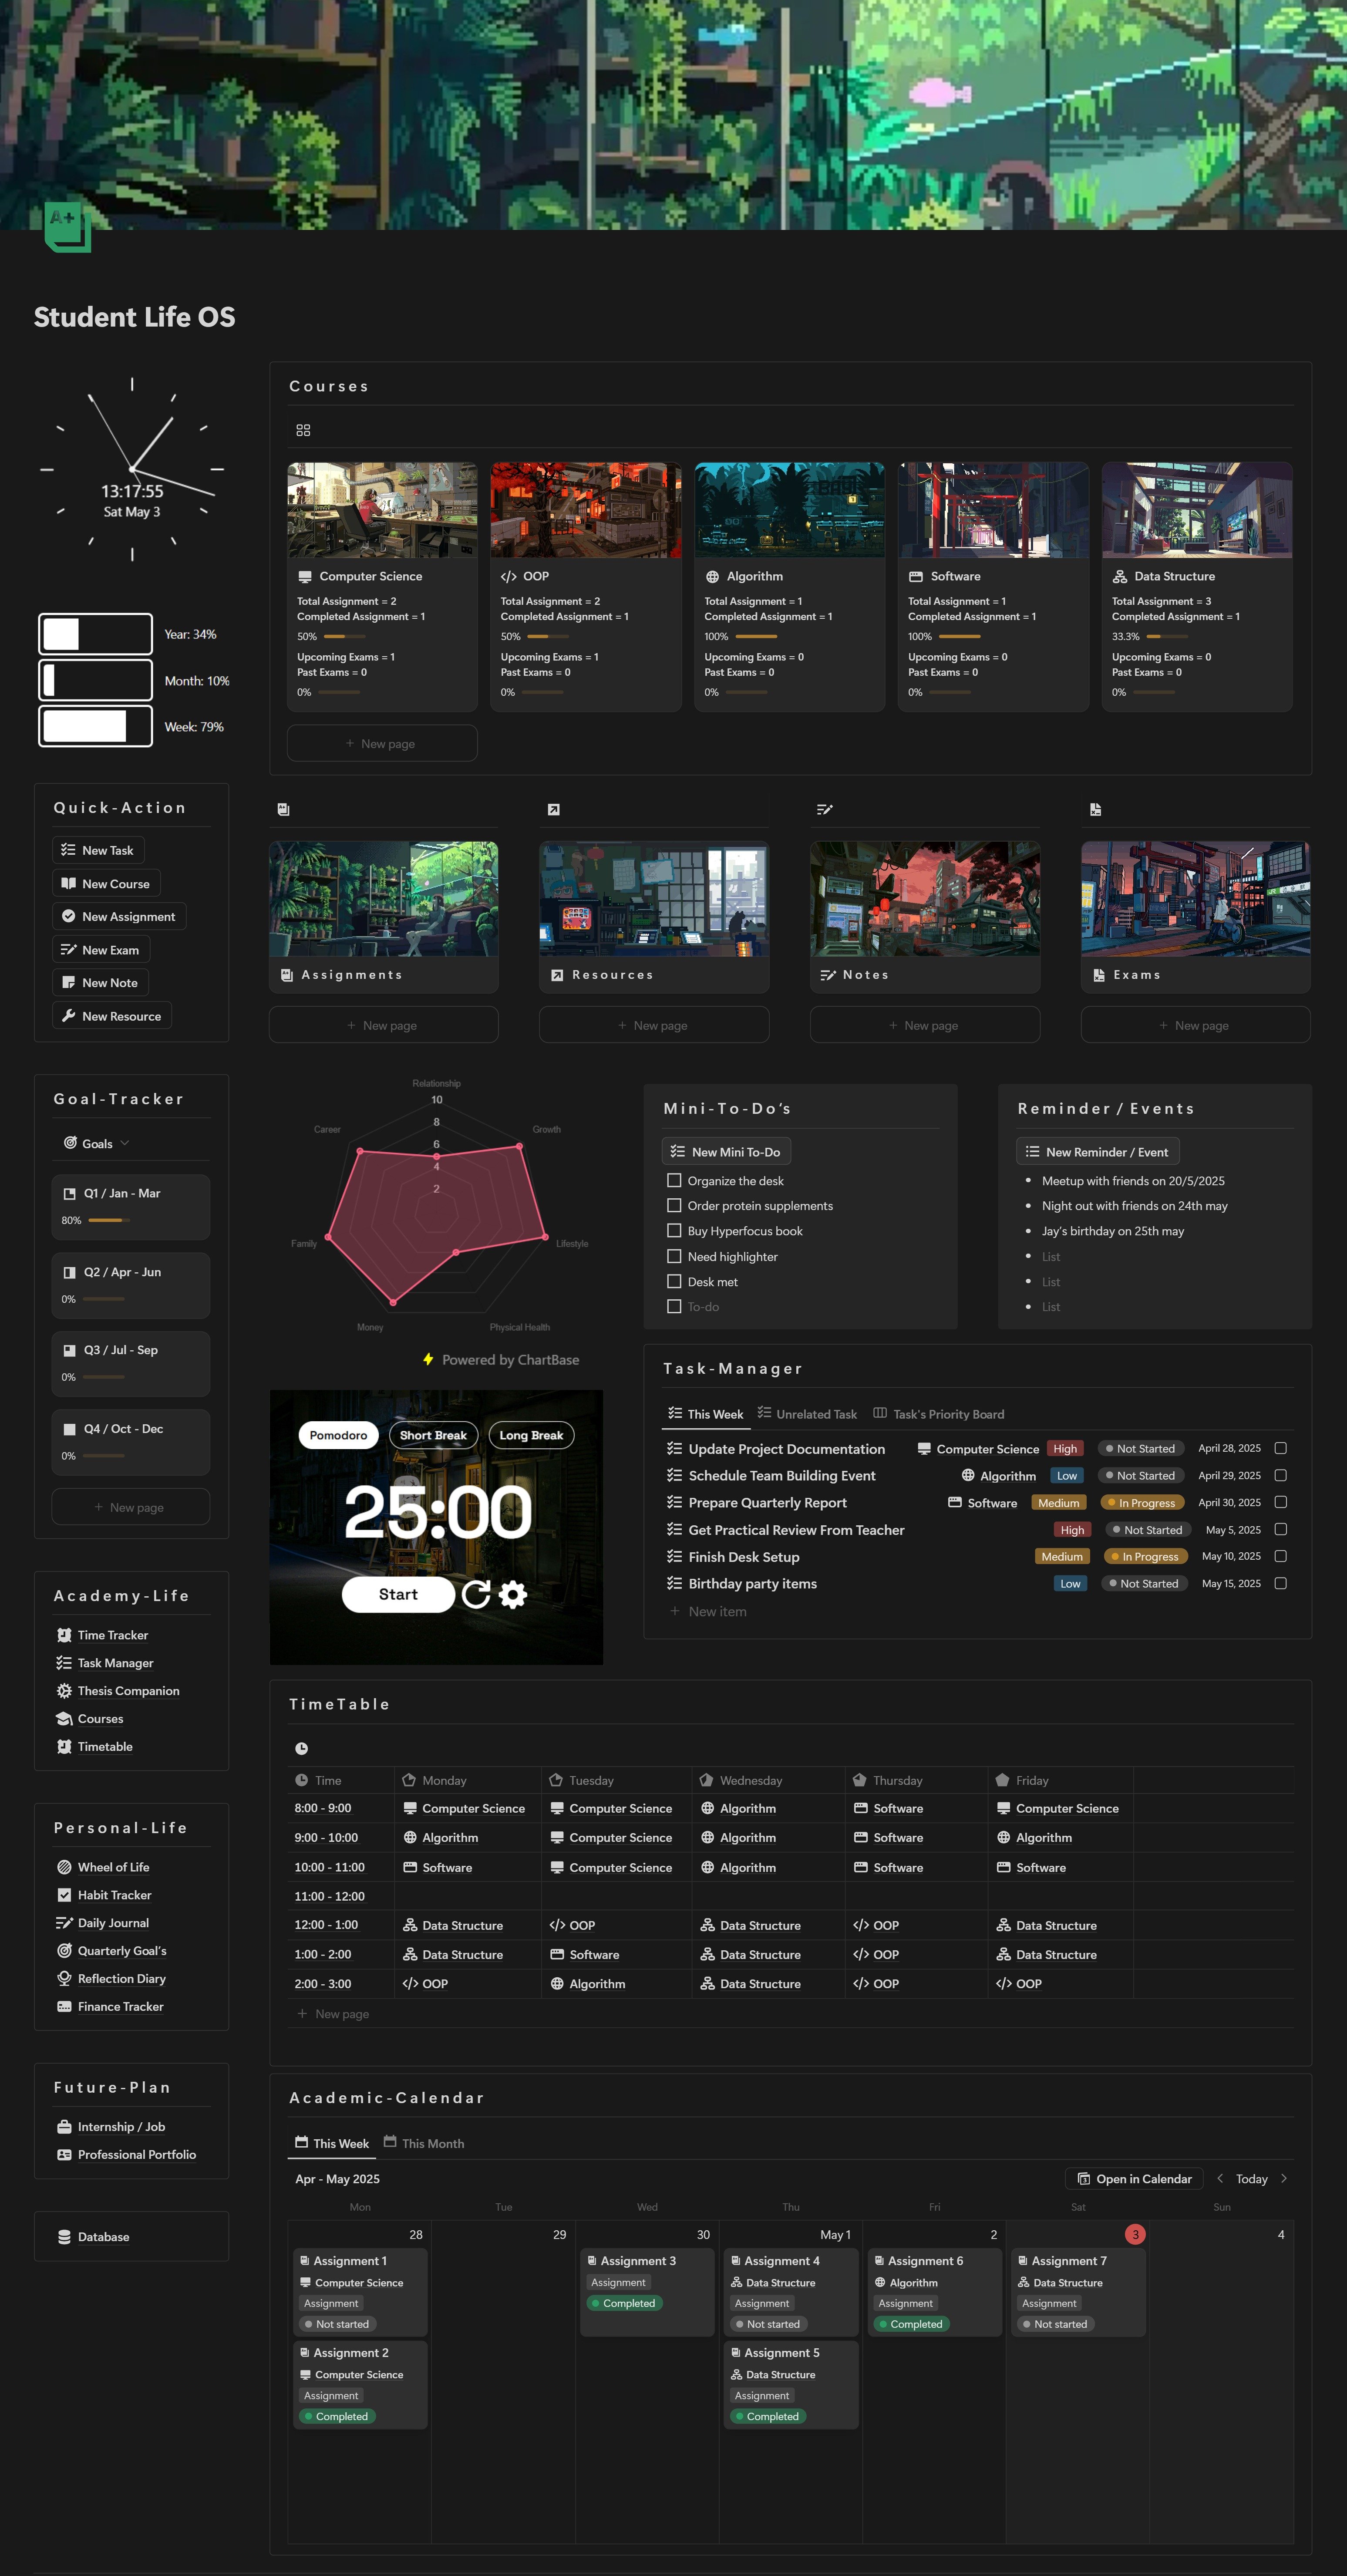Click the Assignments gallery view icon
1347x2576 pixels.
284,809
